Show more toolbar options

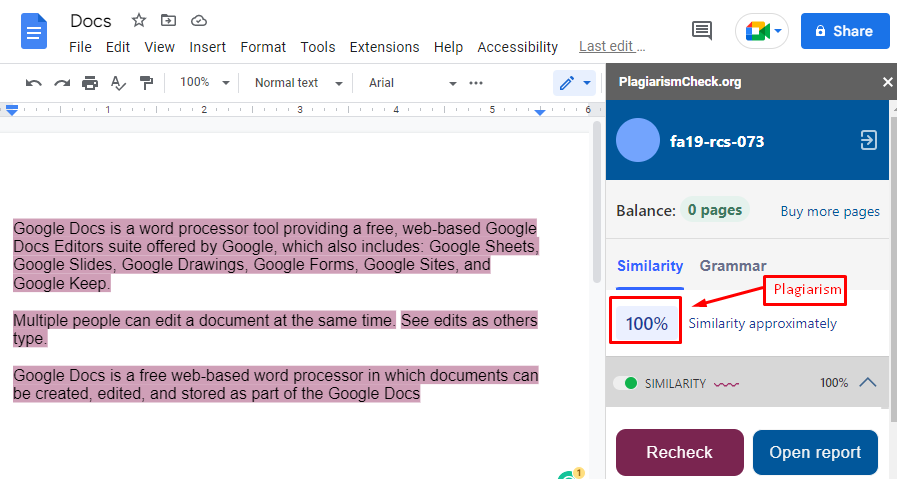click(x=476, y=83)
